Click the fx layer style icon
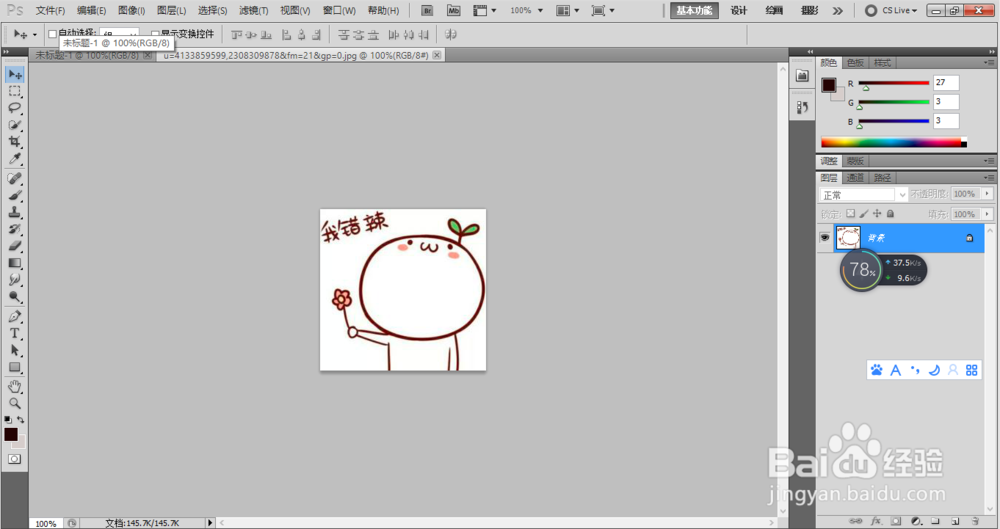Image resolution: width=1000 pixels, height=529 pixels. [876, 521]
